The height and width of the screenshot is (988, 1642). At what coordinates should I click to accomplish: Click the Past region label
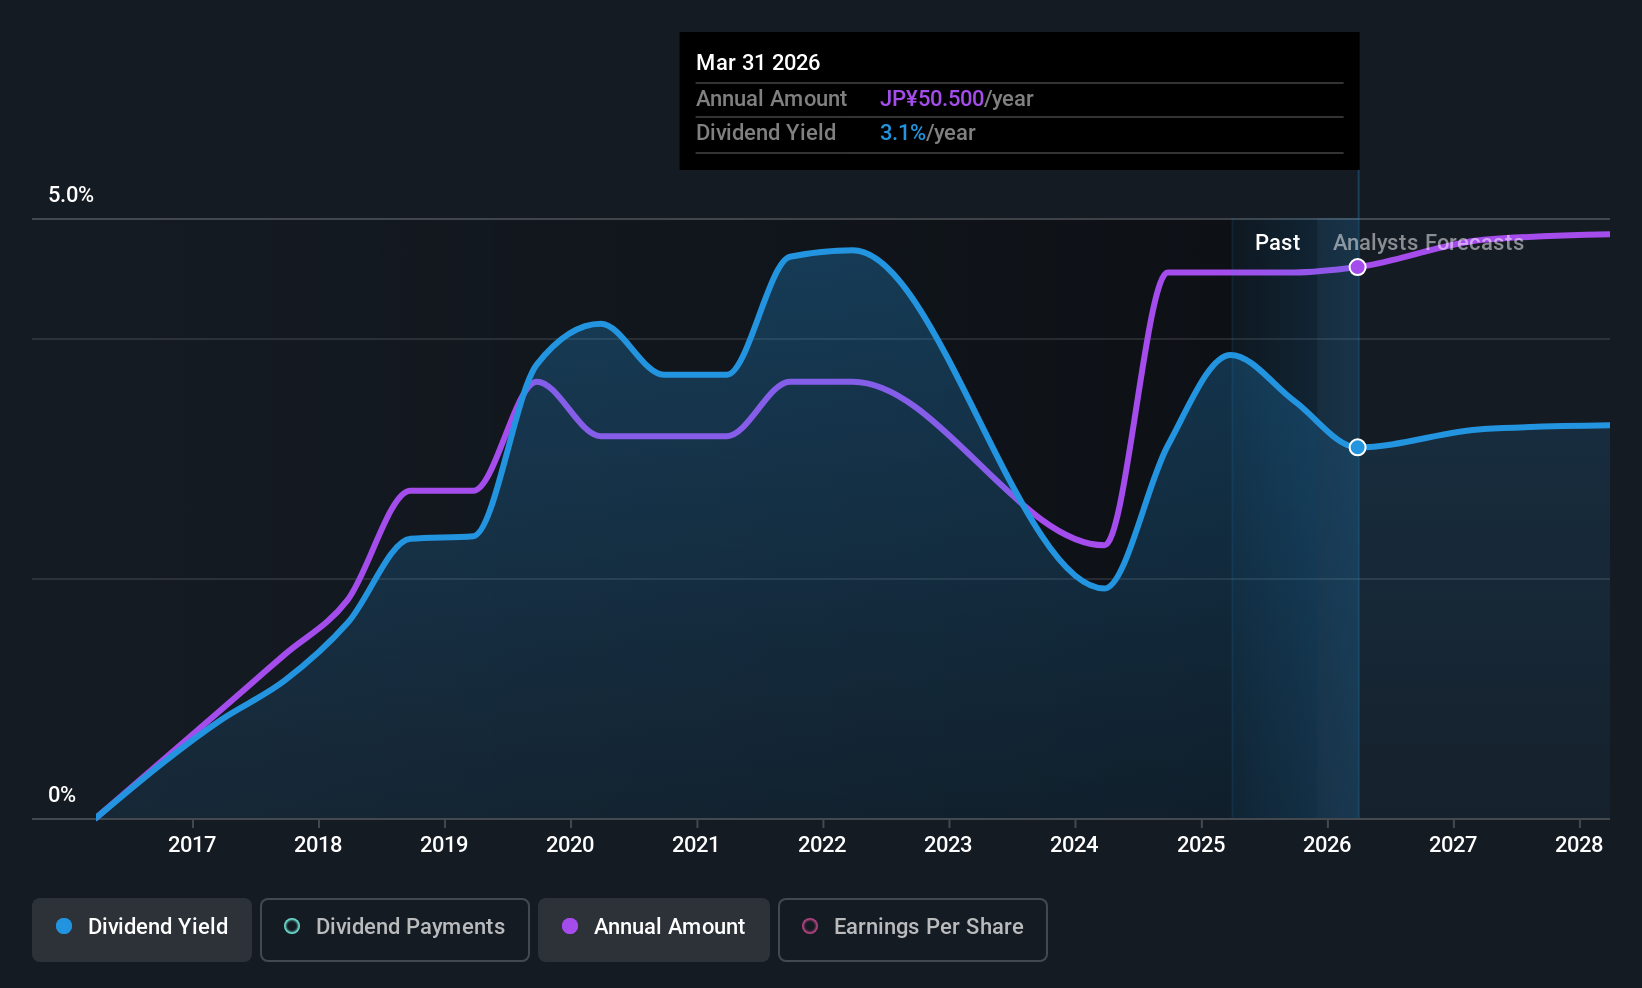1277,243
